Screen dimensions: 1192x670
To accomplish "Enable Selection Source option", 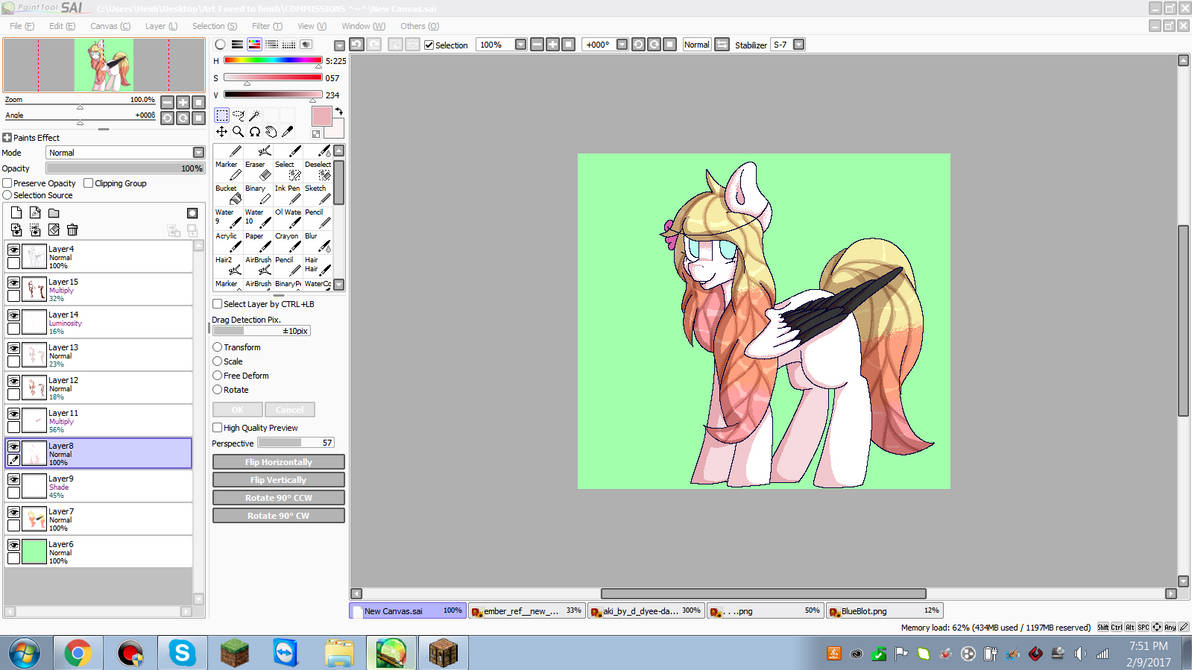I will pos(8,195).
